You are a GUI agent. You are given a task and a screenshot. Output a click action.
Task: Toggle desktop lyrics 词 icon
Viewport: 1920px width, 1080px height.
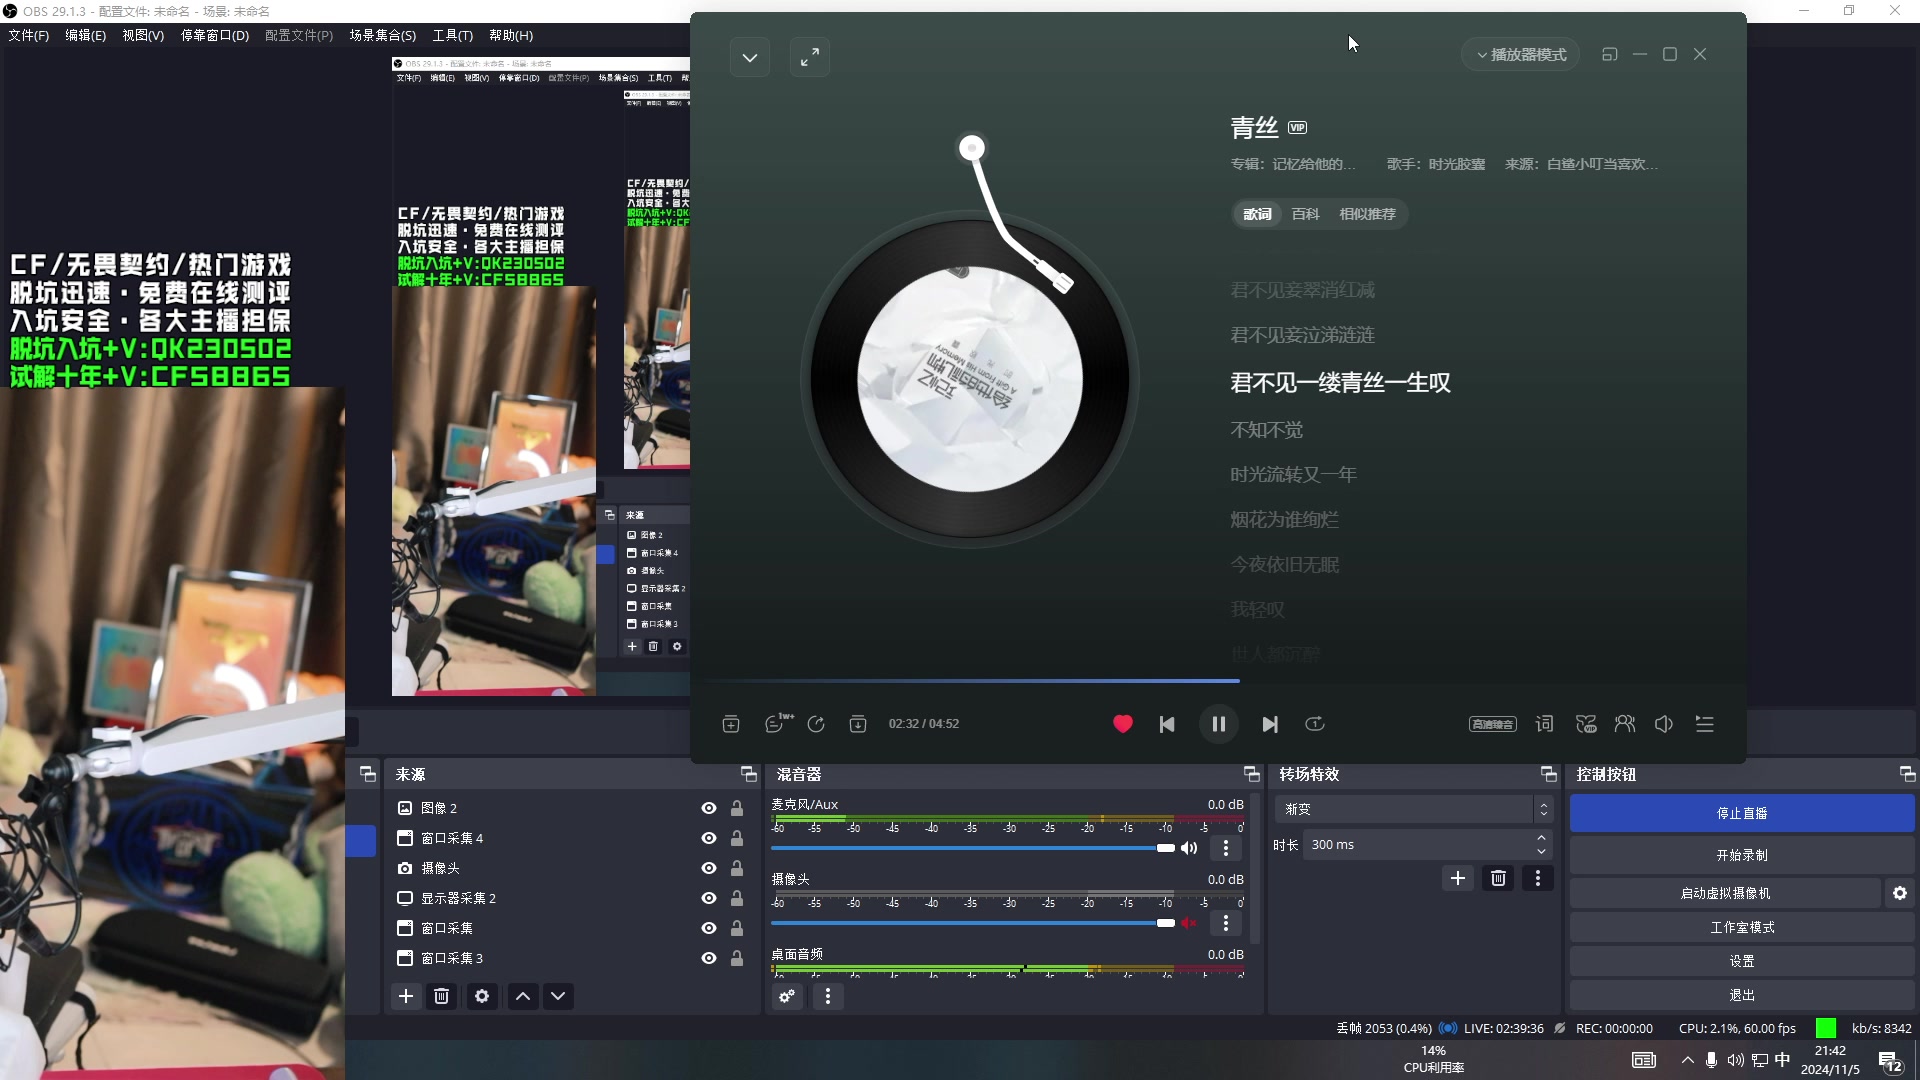pyautogui.click(x=1544, y=724)
